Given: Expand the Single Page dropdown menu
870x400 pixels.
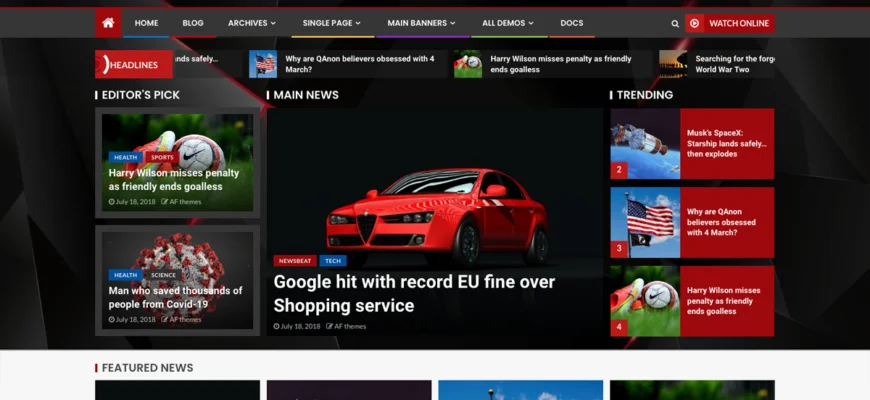Looking at the screenshot, I should pyautogui.click(x=331, y=23).
